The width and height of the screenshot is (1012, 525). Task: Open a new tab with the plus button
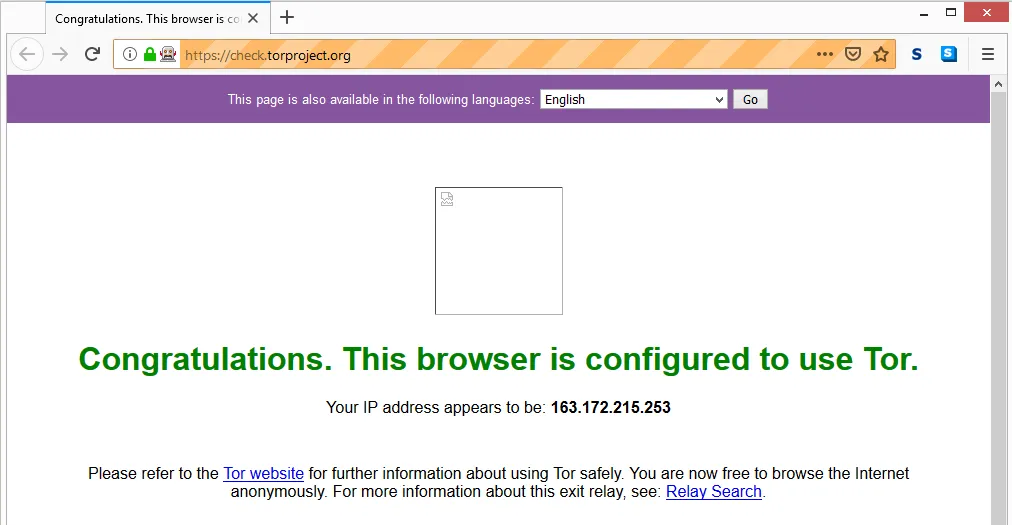[287, 17]
